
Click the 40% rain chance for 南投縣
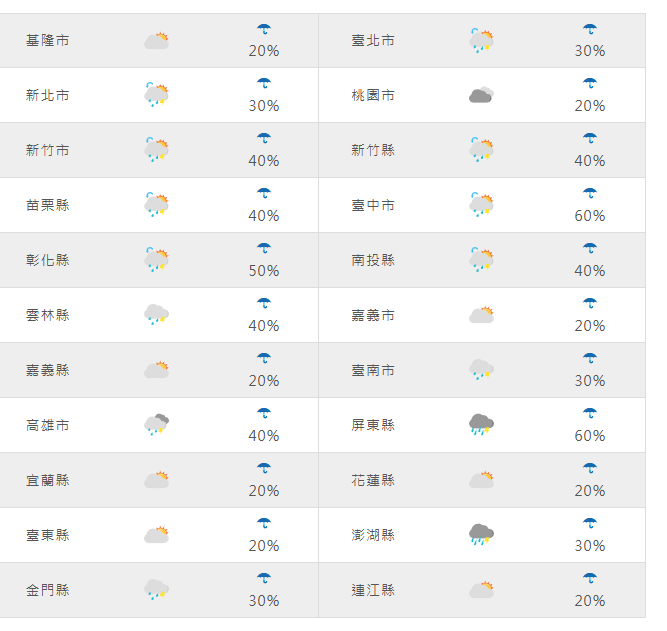pyautogui.click(x=590, y=271)
